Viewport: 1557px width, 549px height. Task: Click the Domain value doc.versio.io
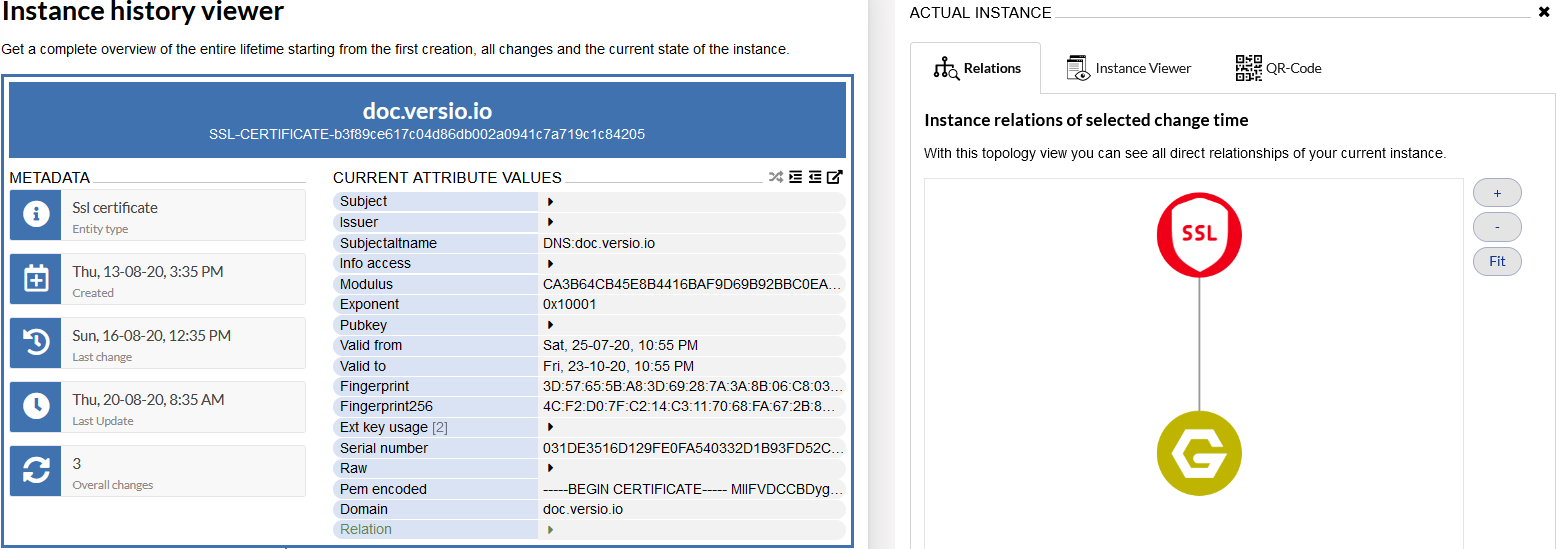coord(583,509)
